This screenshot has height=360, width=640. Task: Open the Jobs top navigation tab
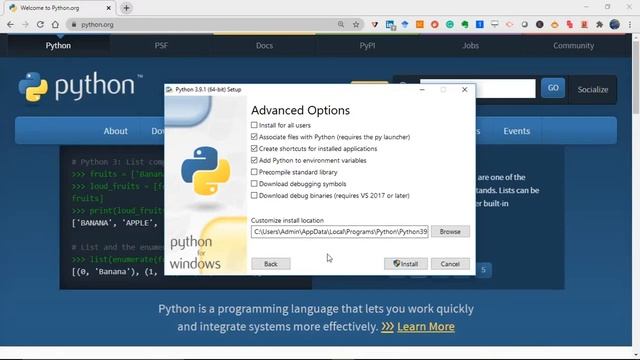(x=470, y=45)
